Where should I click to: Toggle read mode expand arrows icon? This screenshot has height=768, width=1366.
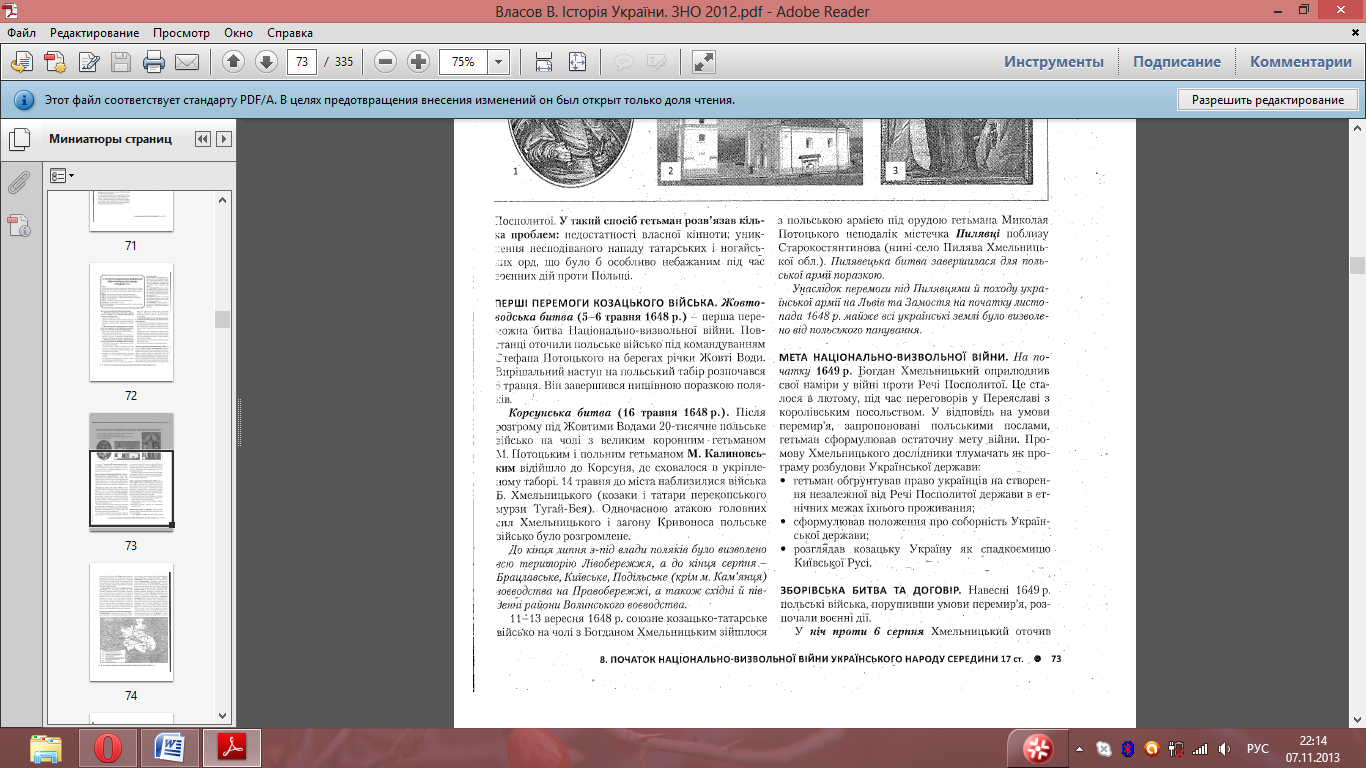click(x=704, y=62)
